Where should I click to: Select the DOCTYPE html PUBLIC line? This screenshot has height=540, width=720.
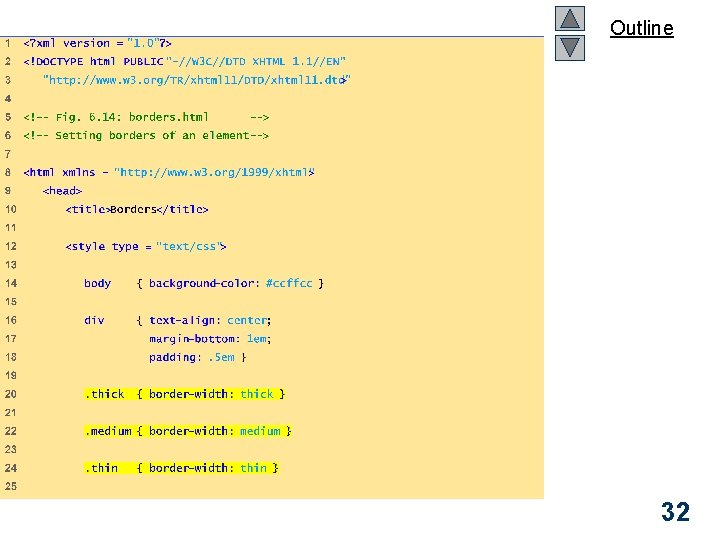tap(185, 62)
